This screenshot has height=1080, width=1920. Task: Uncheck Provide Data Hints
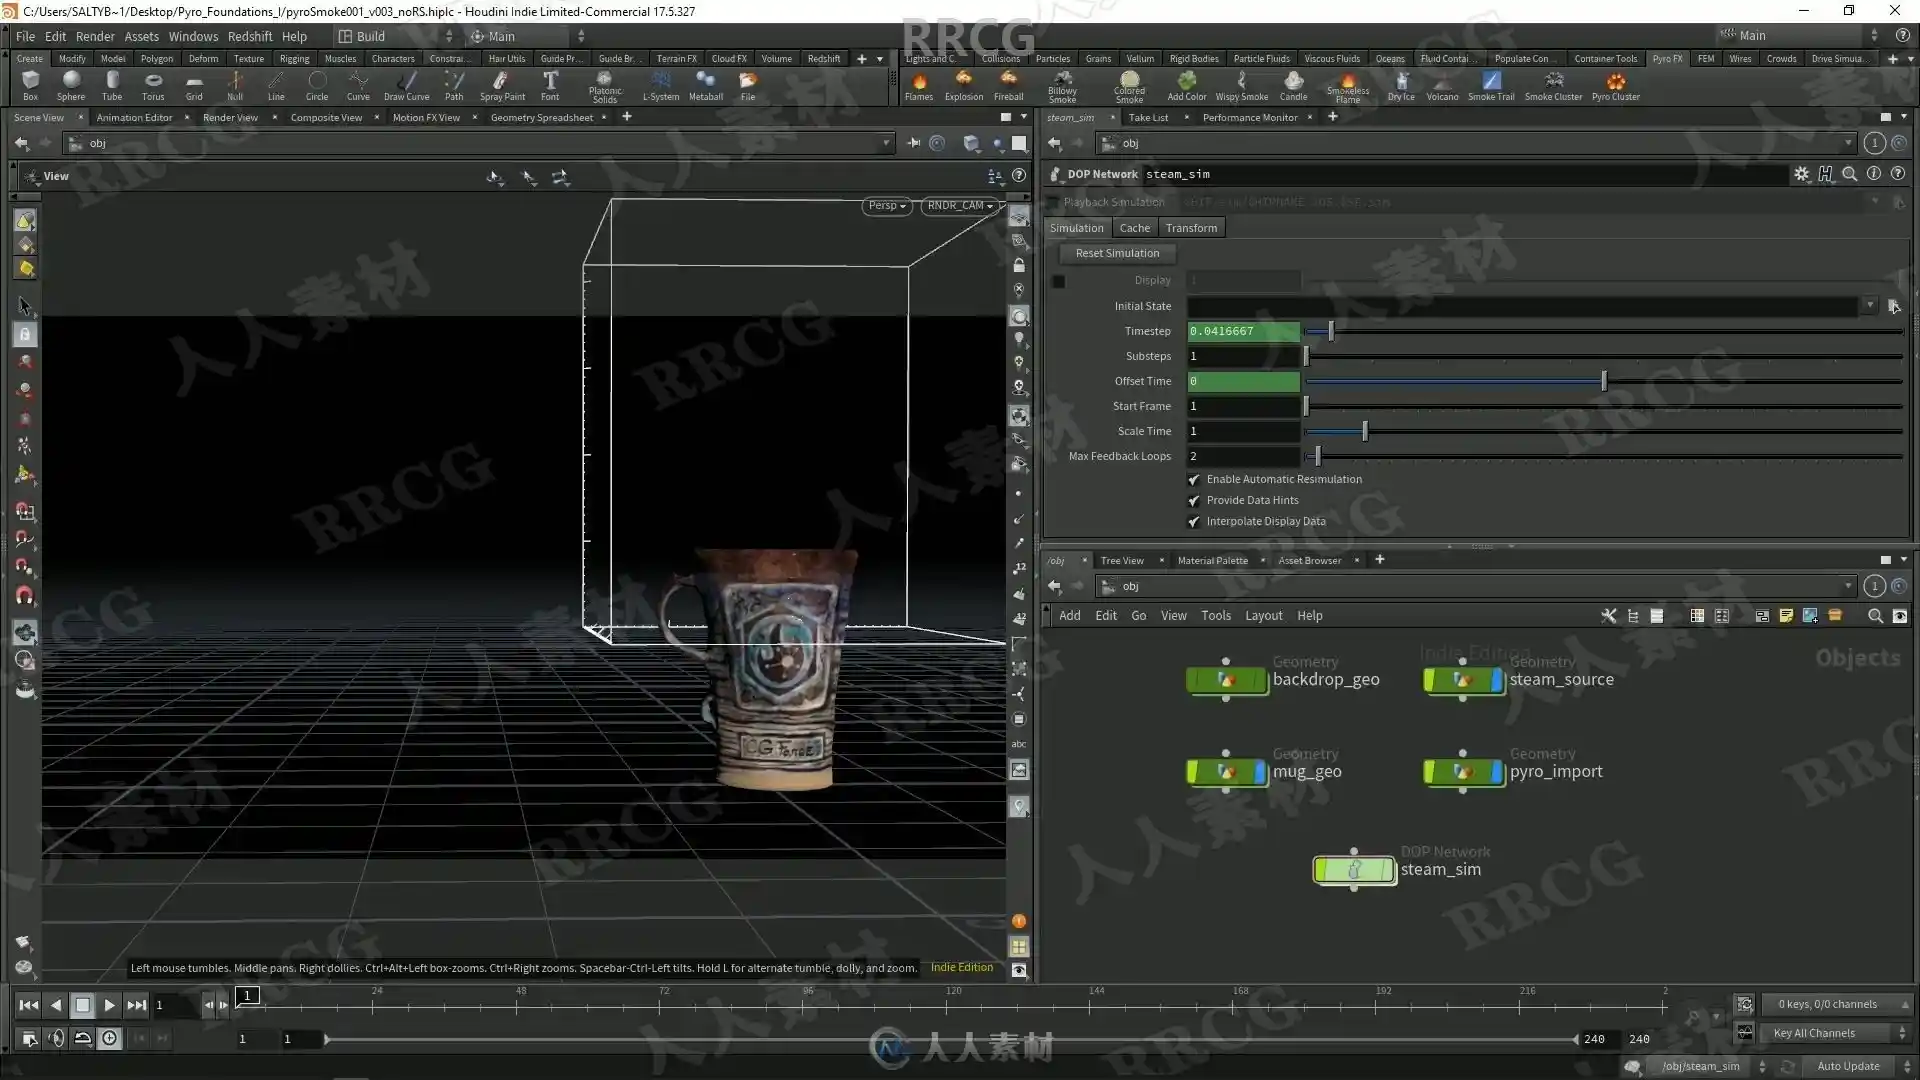[1193, 501]
